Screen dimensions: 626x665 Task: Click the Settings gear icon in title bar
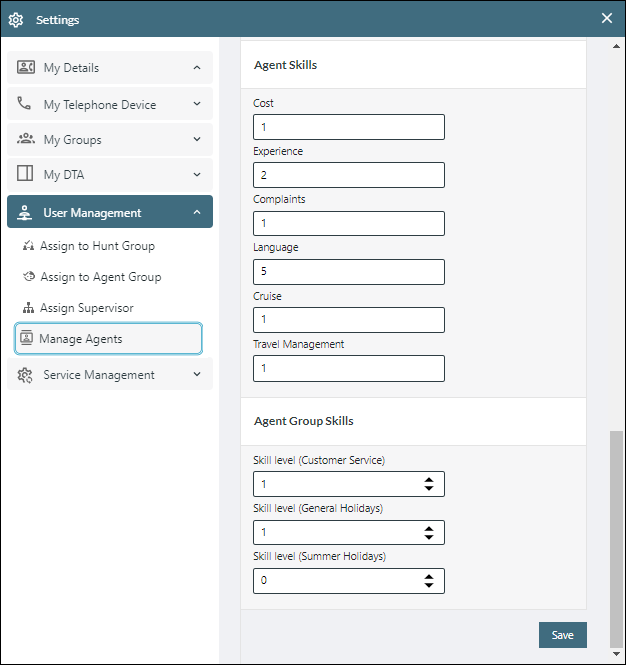tap(16, 20)
